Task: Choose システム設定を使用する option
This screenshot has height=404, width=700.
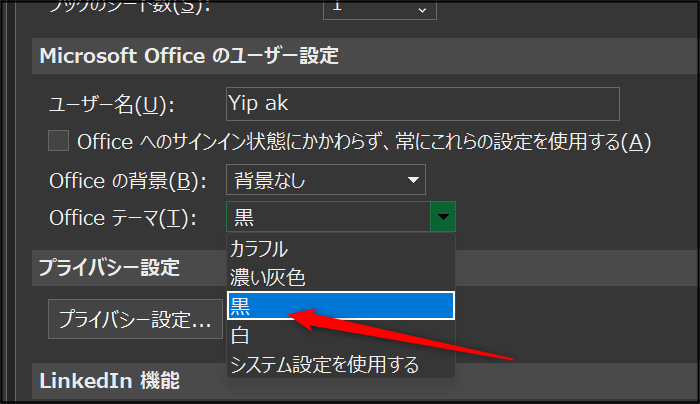Action: click(x=341, y=364)
